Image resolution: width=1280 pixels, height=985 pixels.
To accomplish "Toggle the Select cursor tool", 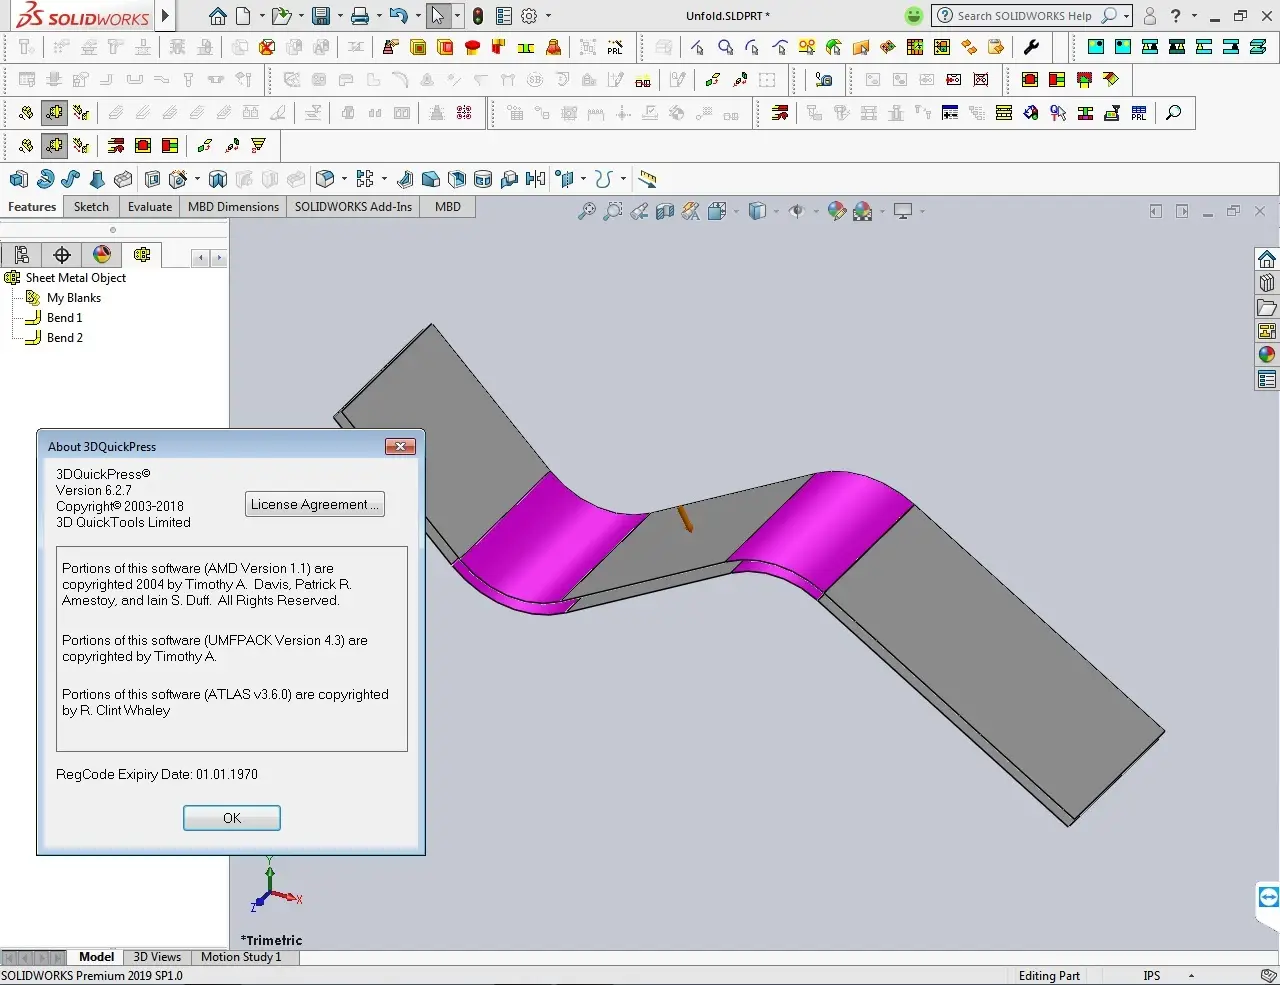I will tap(437, 16).
